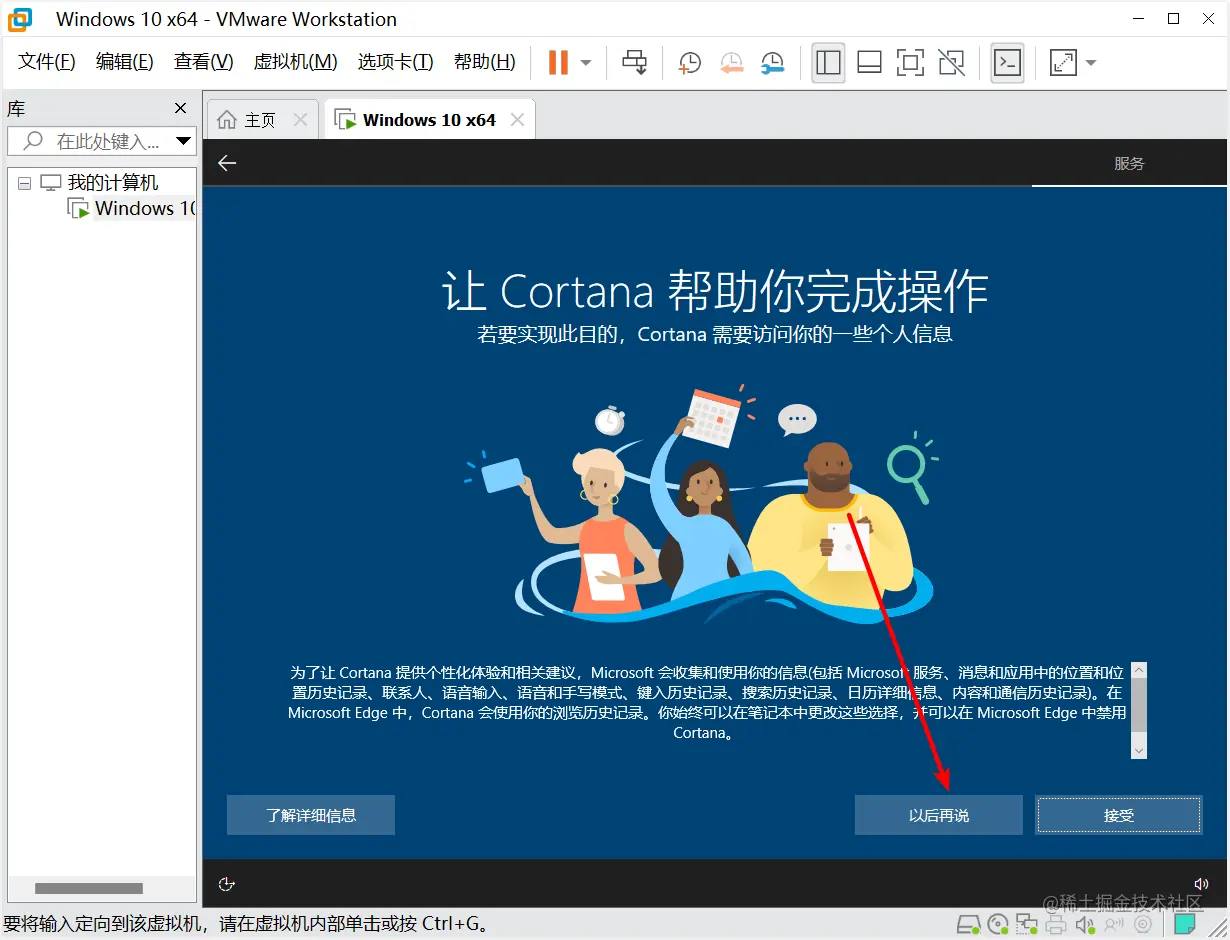
Task: Close the Windows 10 x64 tab
Action: click(x=517, y=120)
